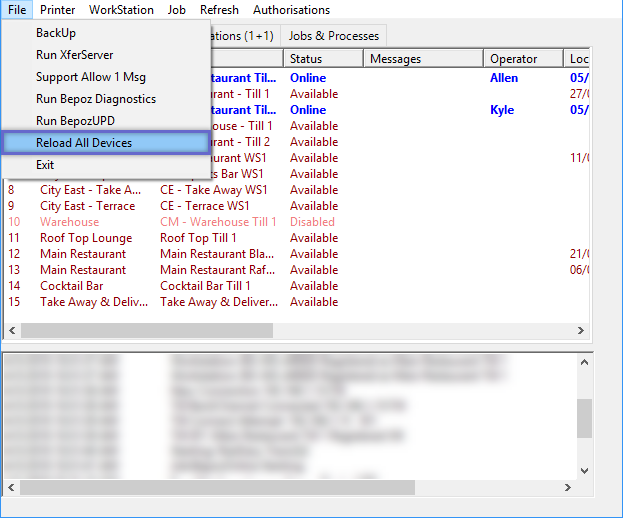The image size is (623, 518).
Task: Click the disabled Warehouse row
Action: pyautogui.click(x=69, y=222)
